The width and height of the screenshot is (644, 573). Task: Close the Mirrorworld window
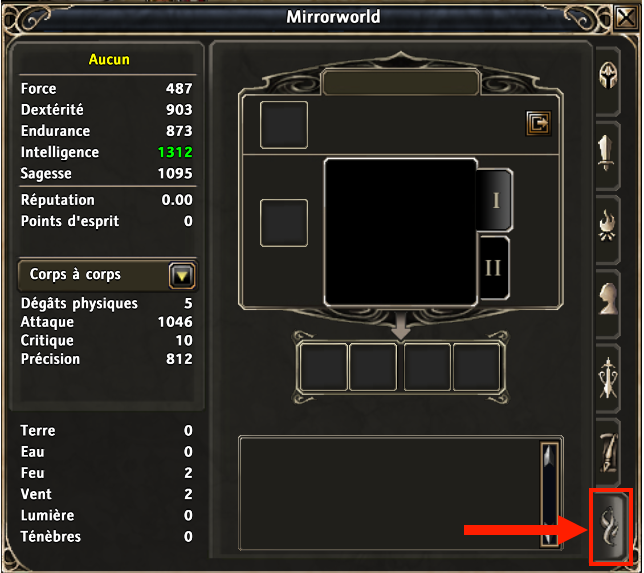tap(626, 18)
